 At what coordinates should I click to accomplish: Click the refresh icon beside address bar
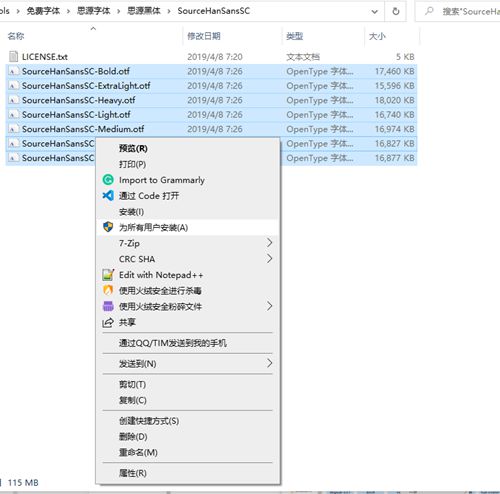click(396, 11)
